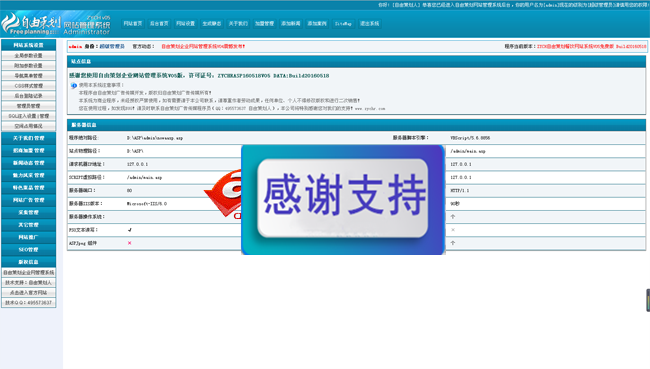Screen dimensions: 650x369
Task: Open 全局参数设置 in the sidebar
Action: click(29, 56)
